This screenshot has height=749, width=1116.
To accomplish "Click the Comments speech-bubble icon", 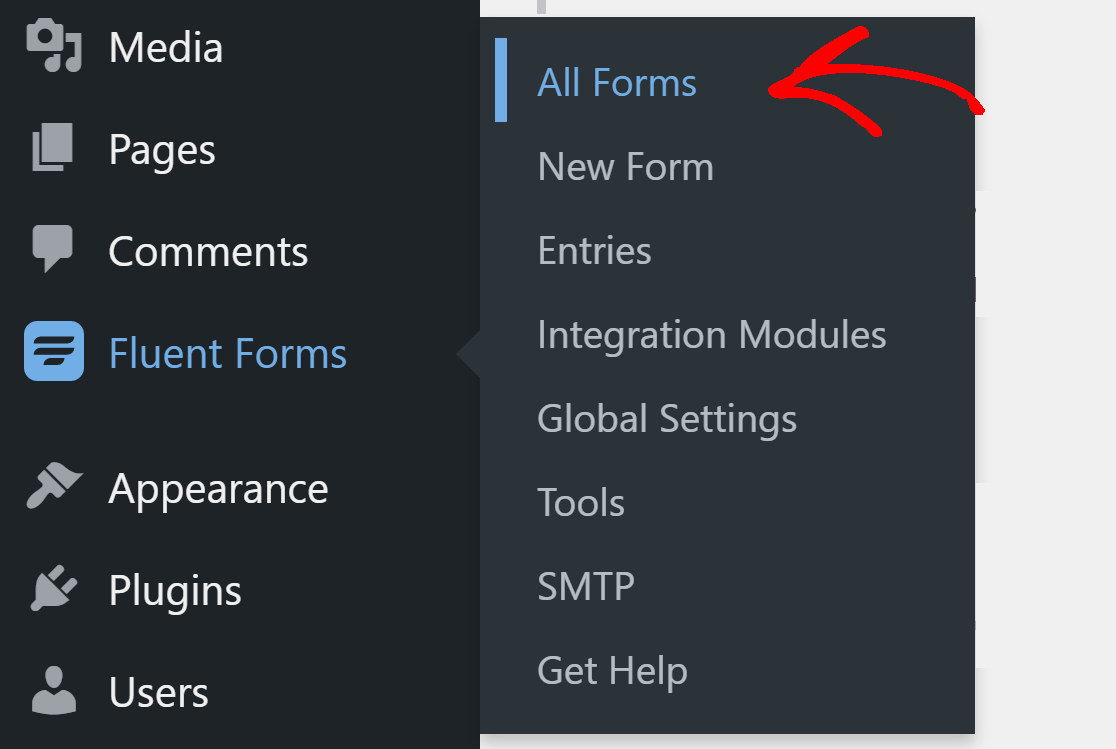I will tap(52, 250).
